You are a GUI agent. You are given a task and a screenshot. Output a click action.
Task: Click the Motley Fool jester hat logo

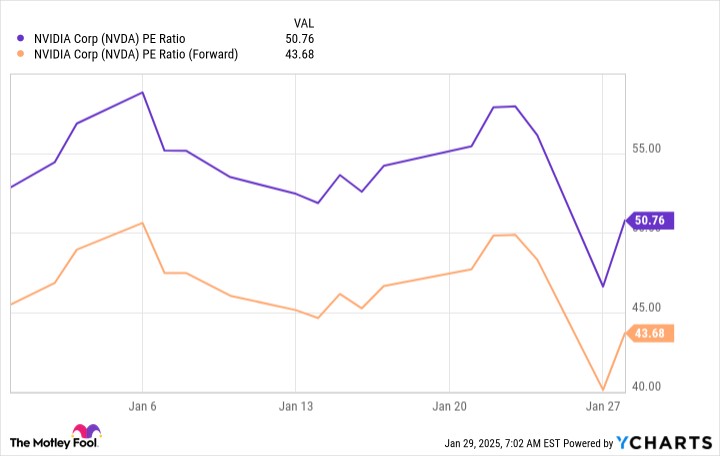coord(86,431)
